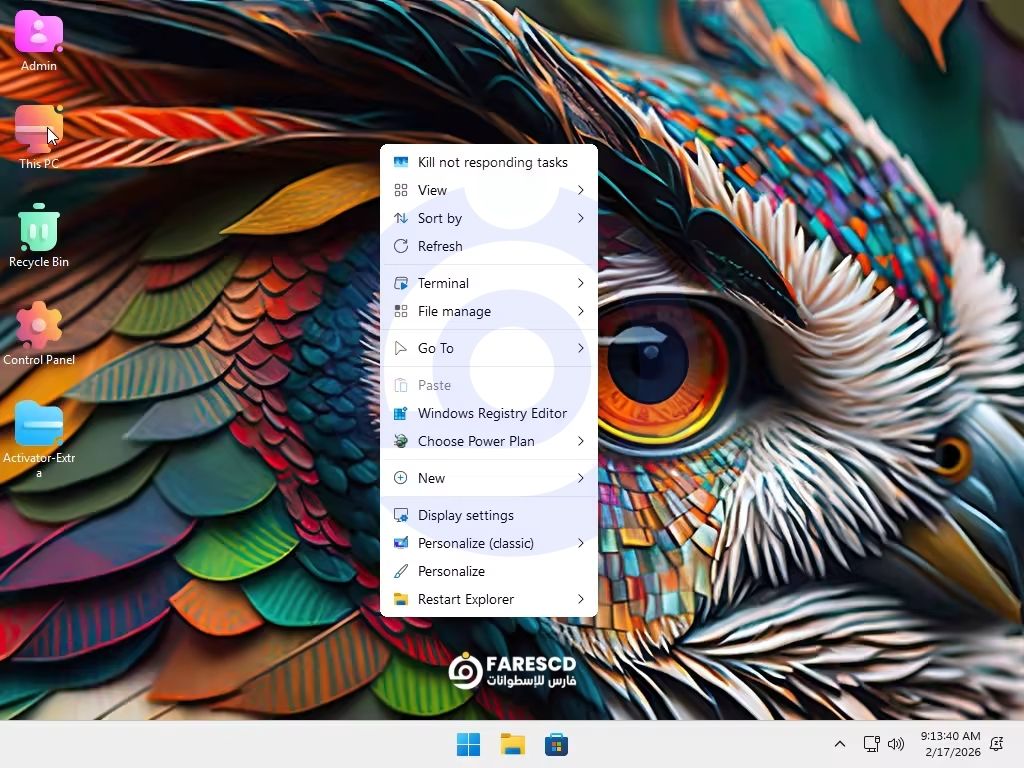Viewport: 1024px width, 768px height.
Task: Click the Windows Start button
Action: 468,744
